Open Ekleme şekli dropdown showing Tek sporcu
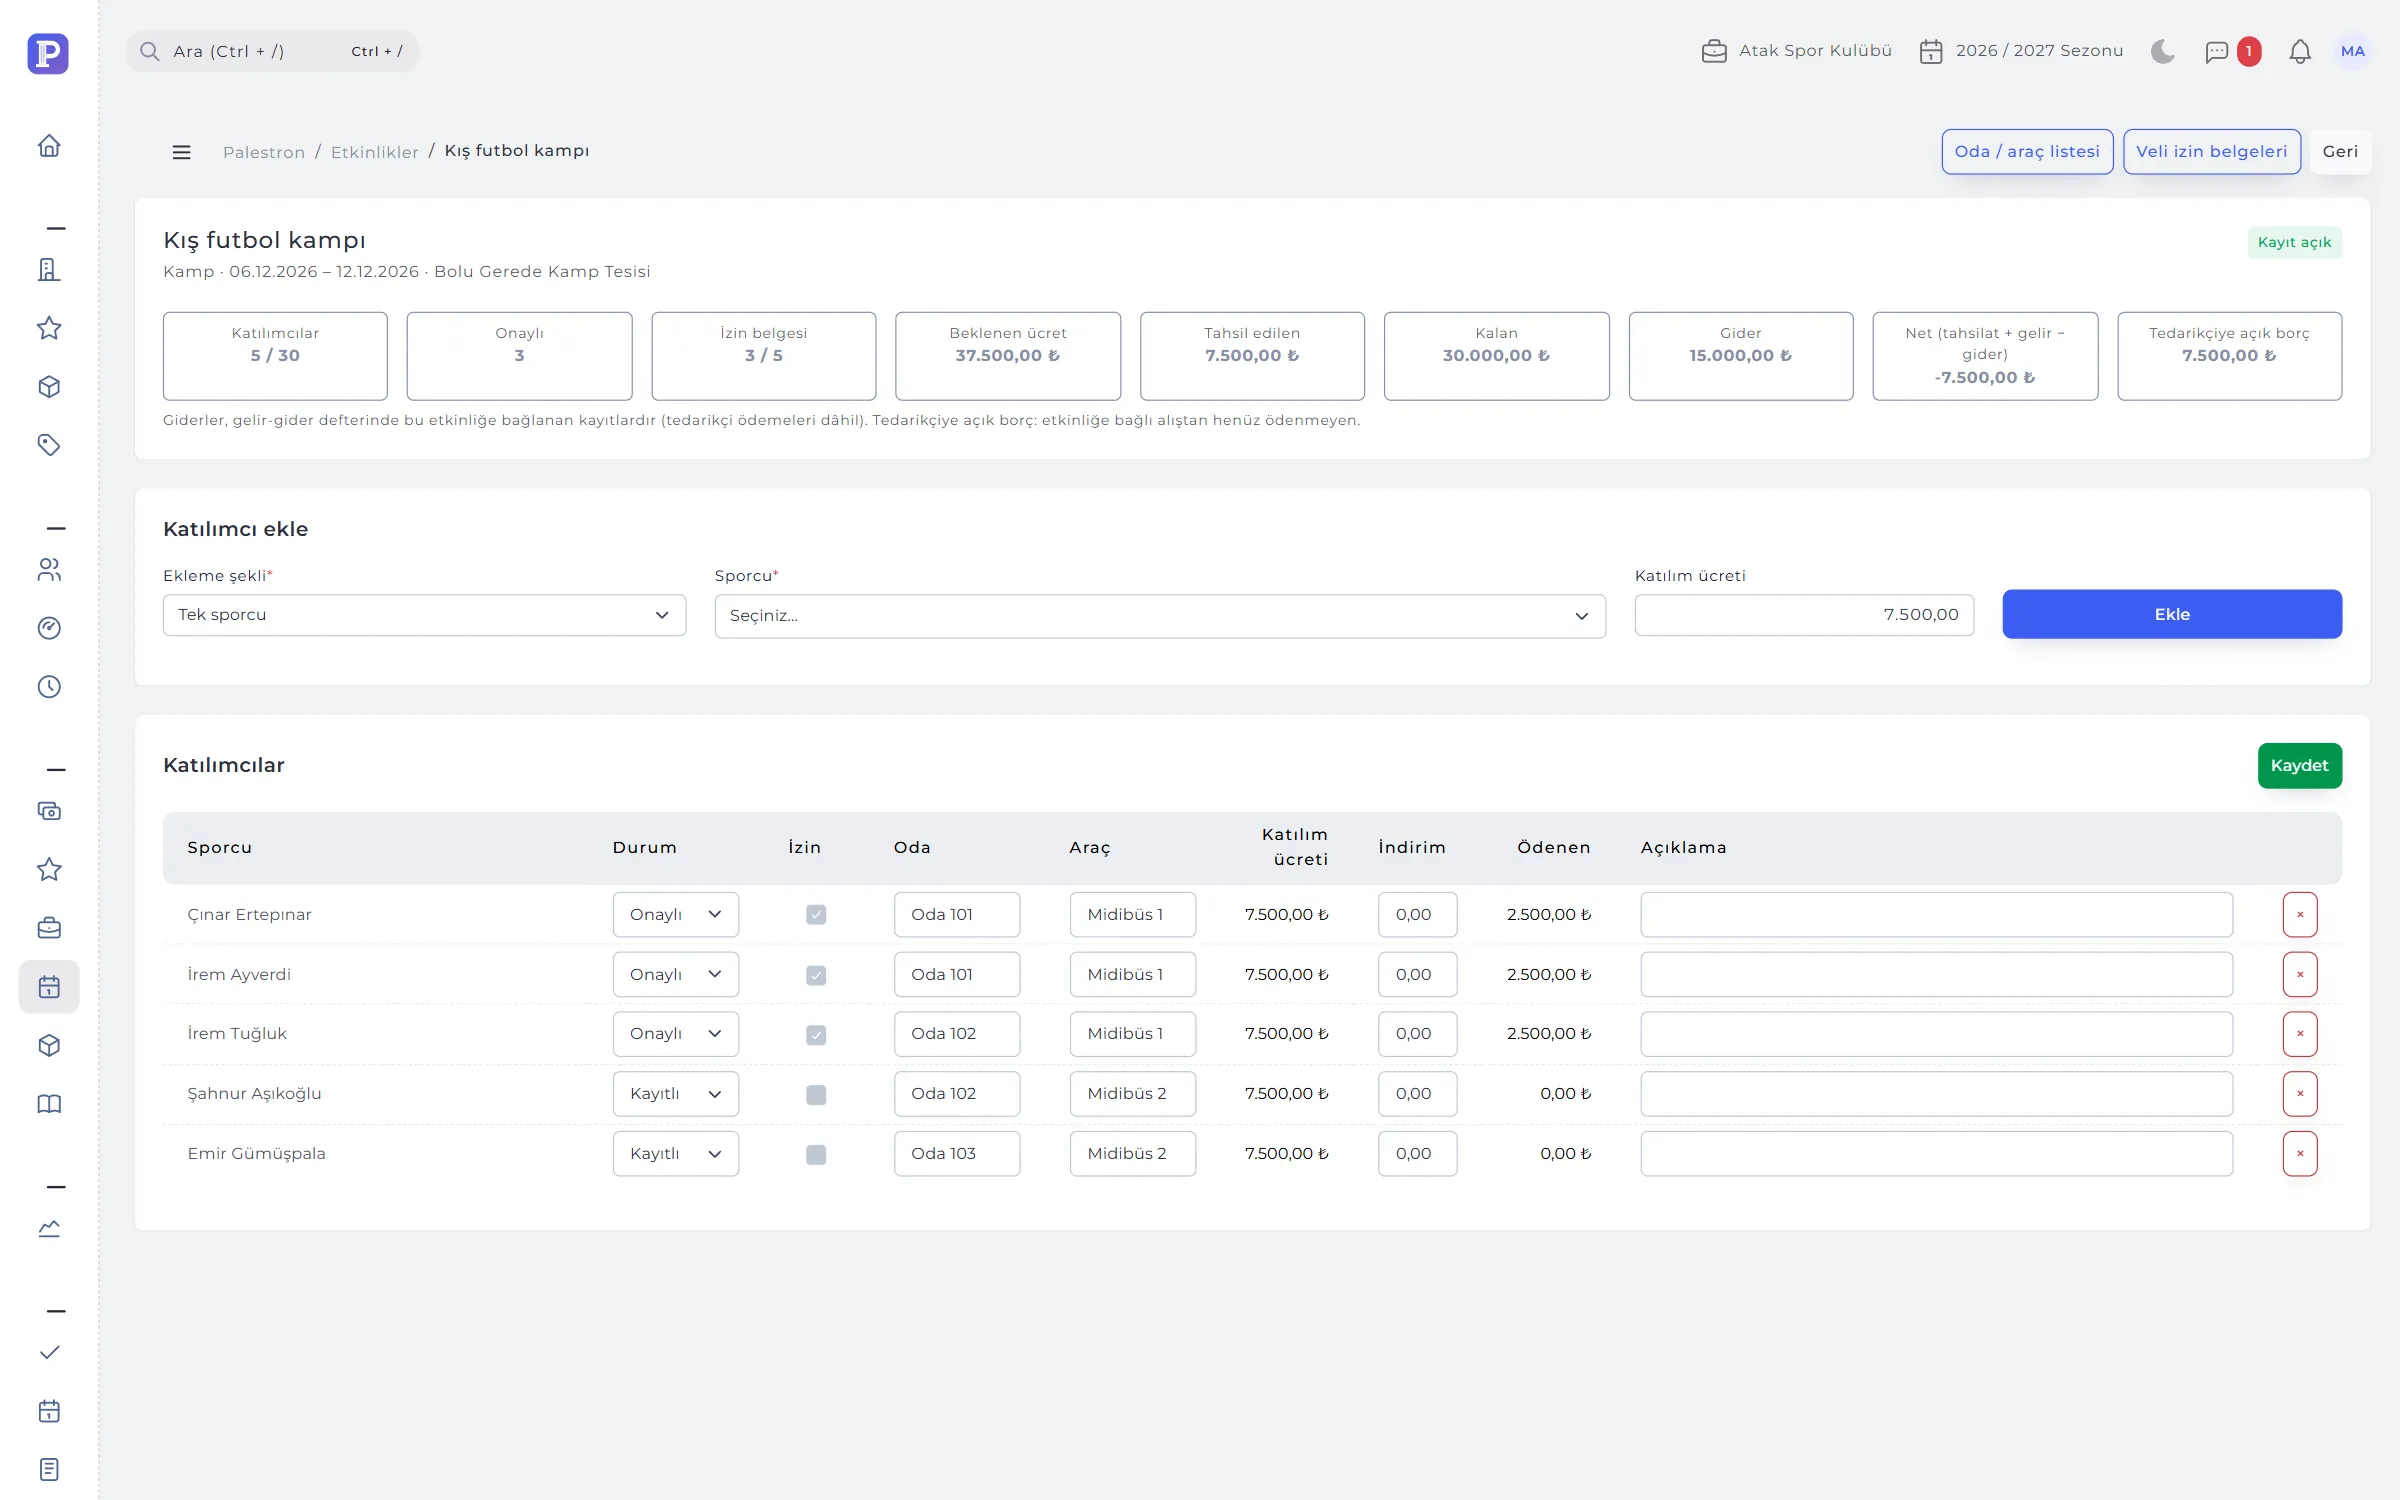The image size is (2400, 1500). (x=424, y=615)
